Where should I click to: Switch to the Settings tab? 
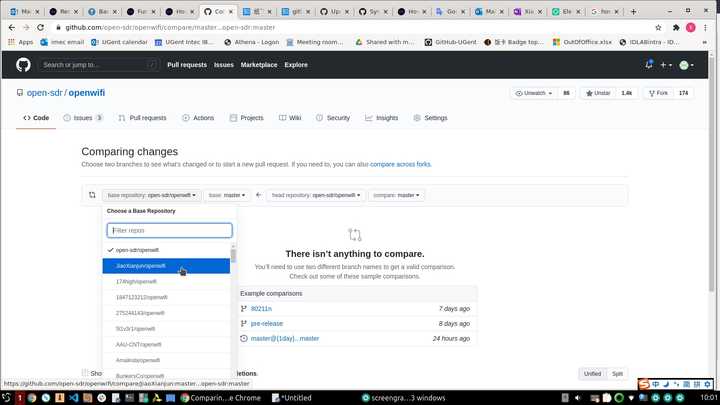[430, 118]
